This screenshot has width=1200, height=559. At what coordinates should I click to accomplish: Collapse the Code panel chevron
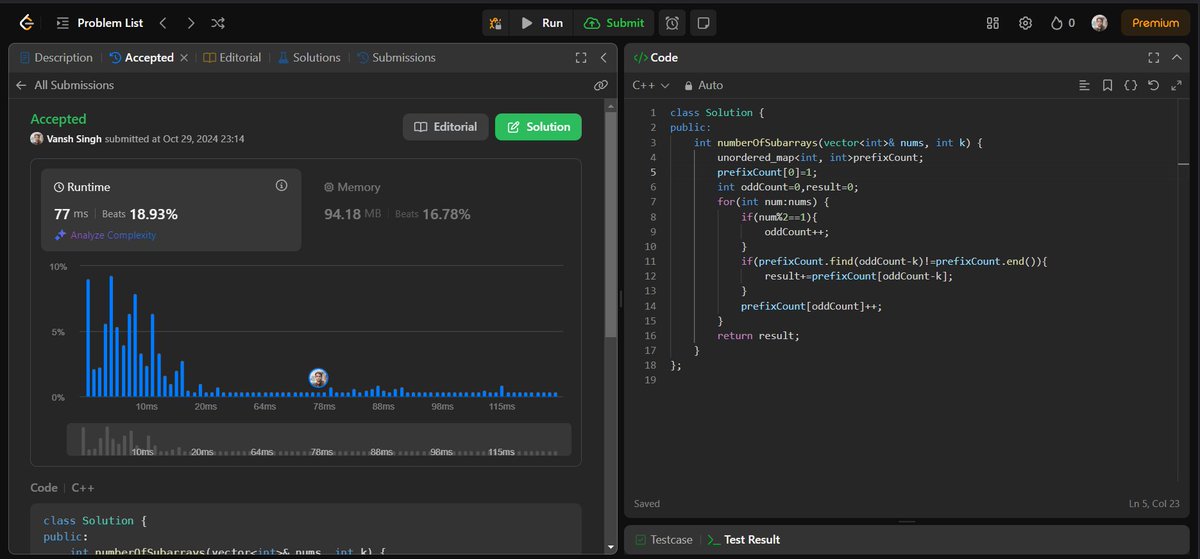tap(1177, 58)
